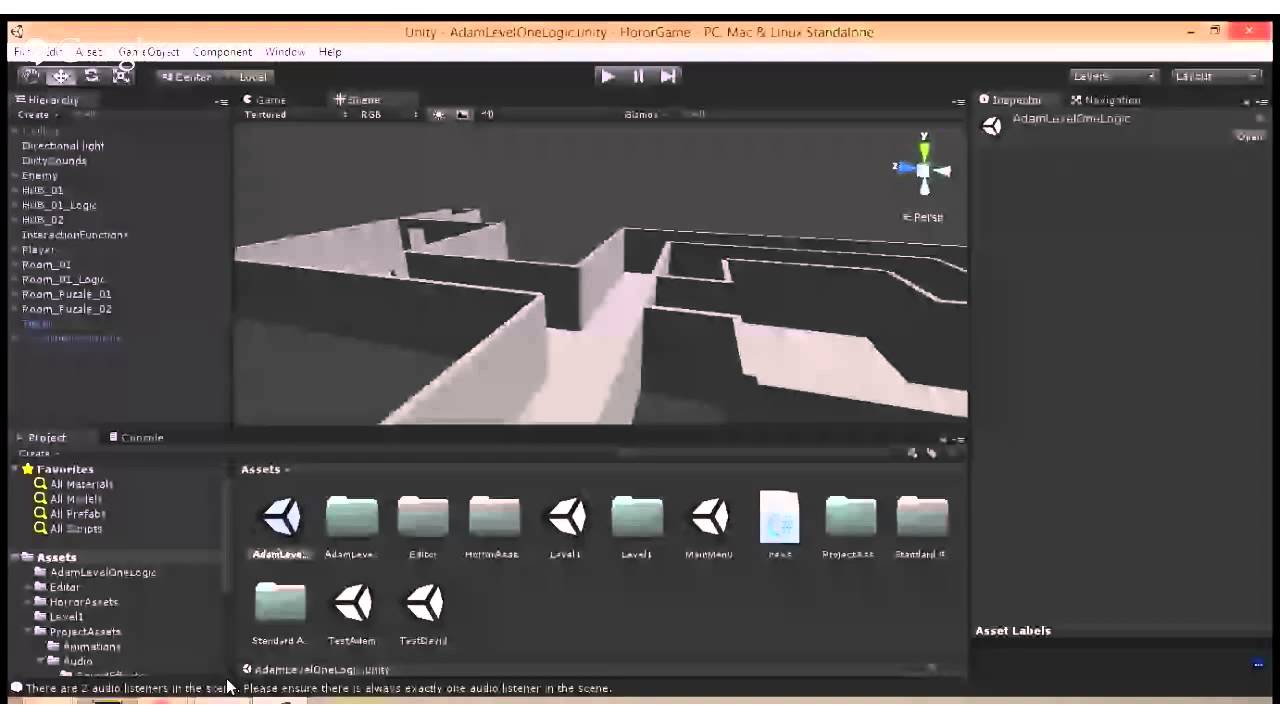Start Play mode with the play button
The height and width of the screenshot is (720, 1280).
[608, 76]
